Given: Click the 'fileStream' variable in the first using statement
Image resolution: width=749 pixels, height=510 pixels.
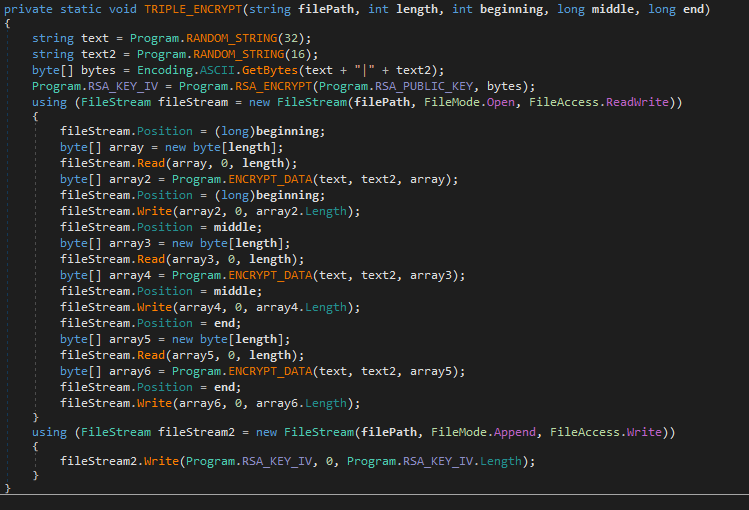Looking at the screenshot, I should [193, 102].
